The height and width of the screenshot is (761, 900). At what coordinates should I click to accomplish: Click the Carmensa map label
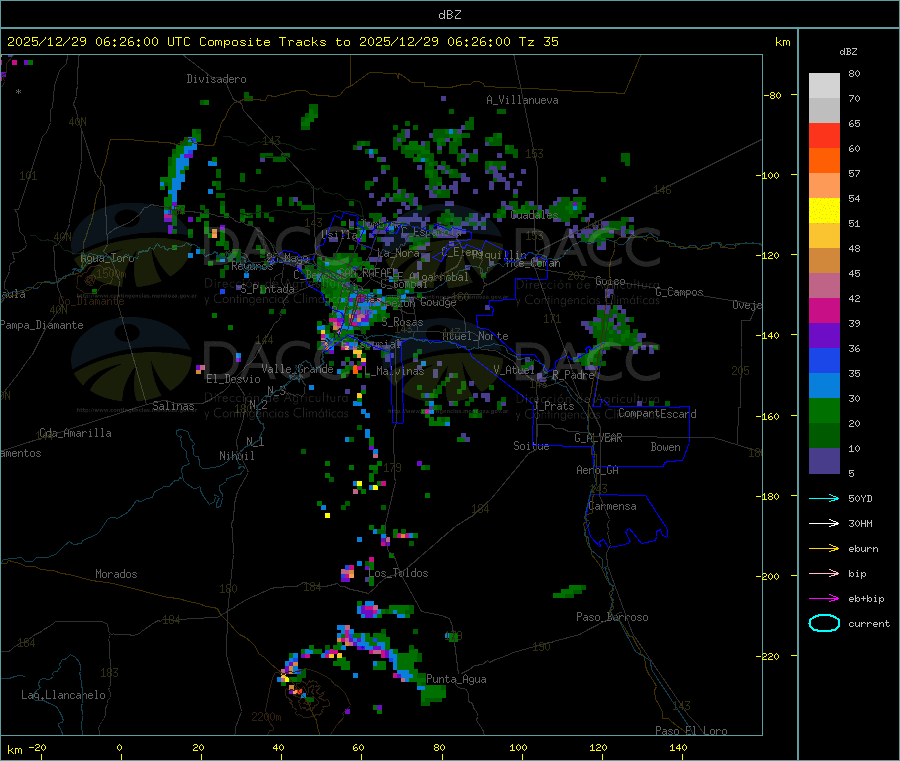point(612,506)
